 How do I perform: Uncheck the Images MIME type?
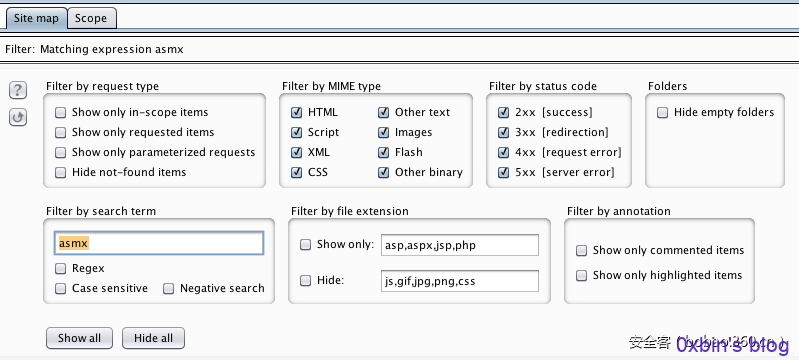[383, 133]
